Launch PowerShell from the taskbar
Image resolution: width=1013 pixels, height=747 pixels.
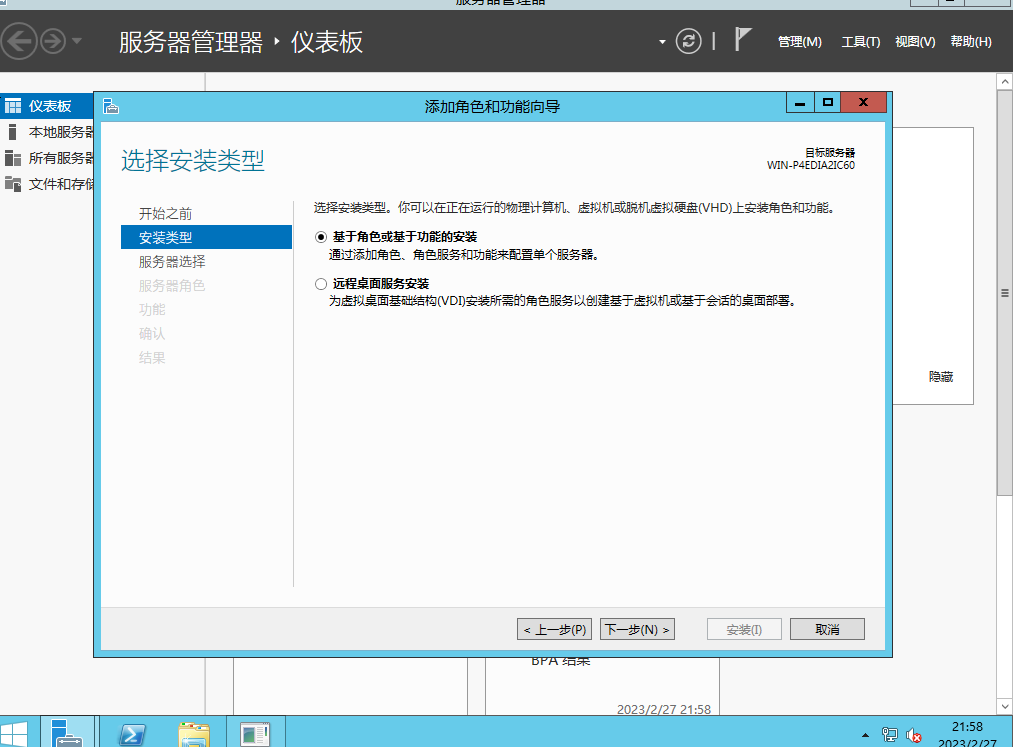132,734
